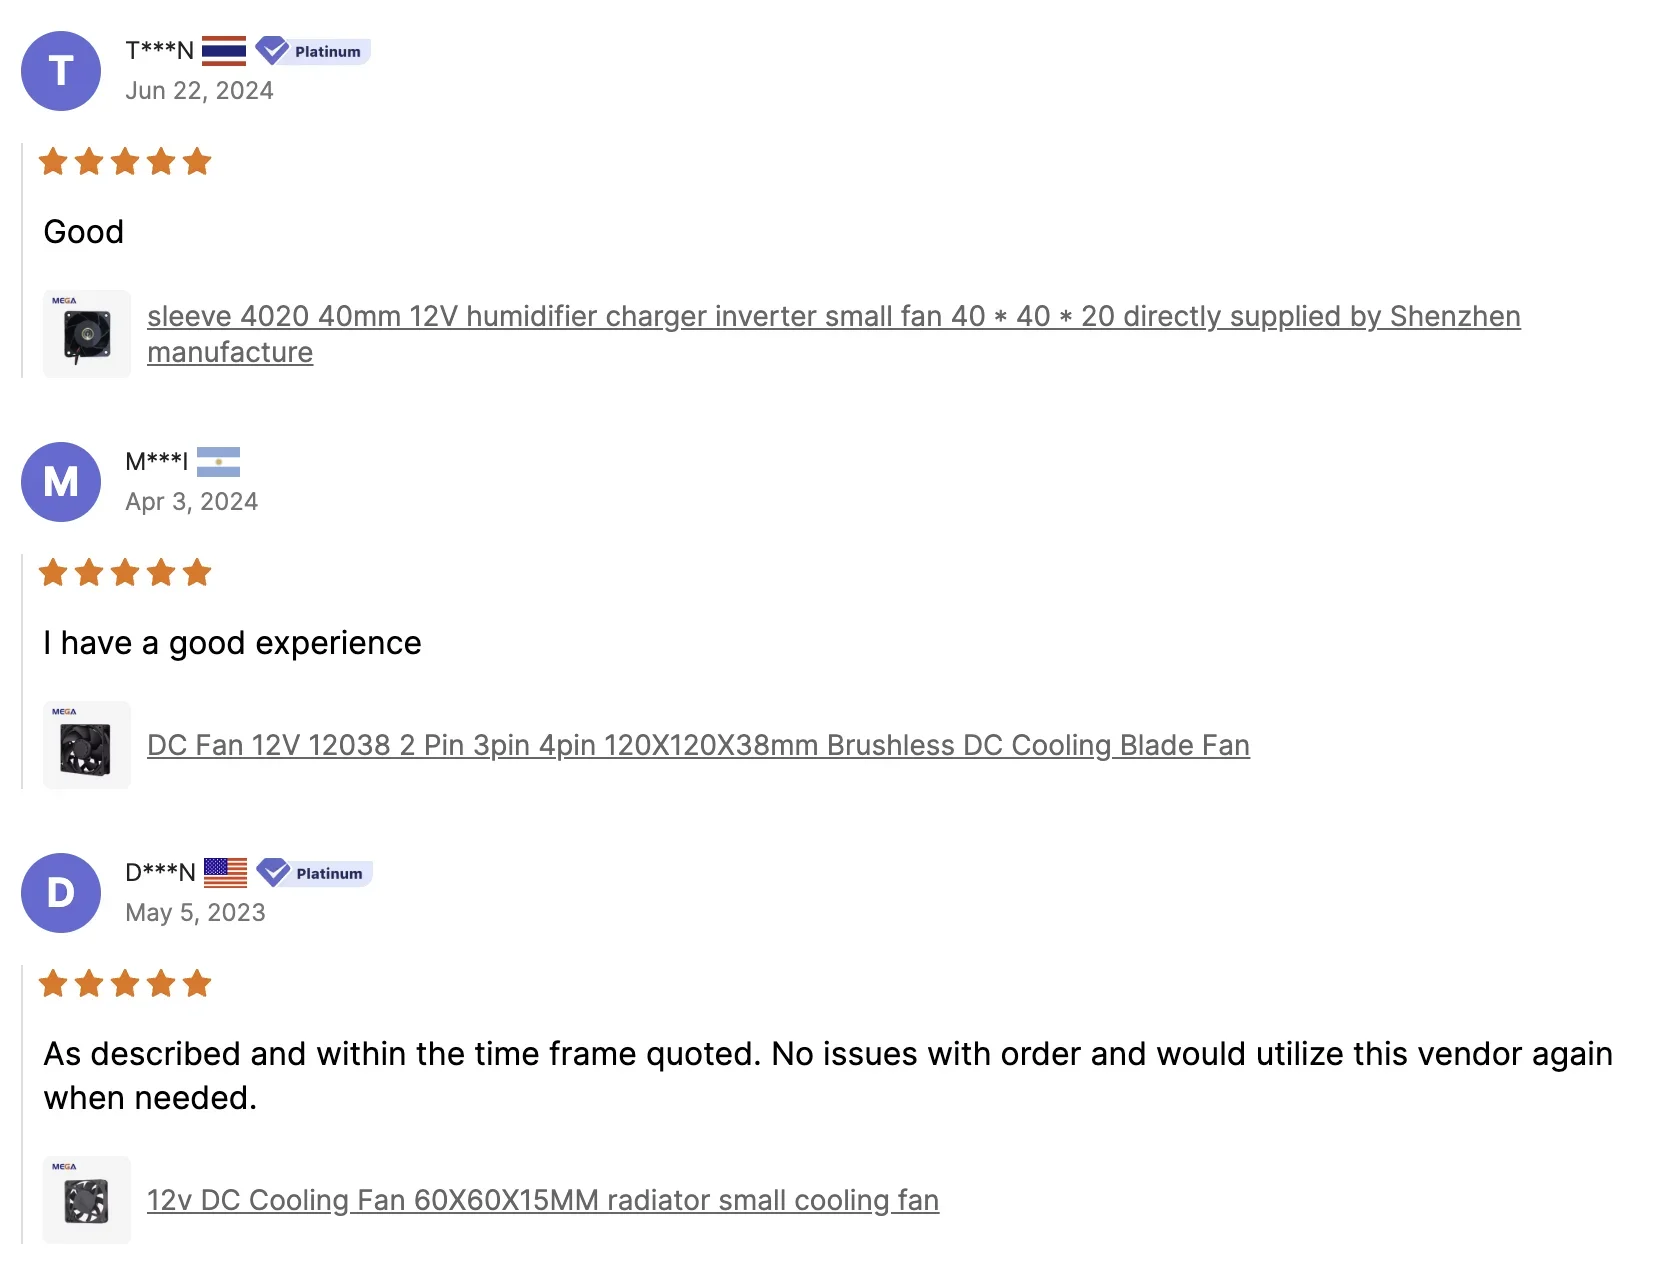Click the "I have a good experience" review text
This screenshot has width=1664, height=1272.
(232, 643)
